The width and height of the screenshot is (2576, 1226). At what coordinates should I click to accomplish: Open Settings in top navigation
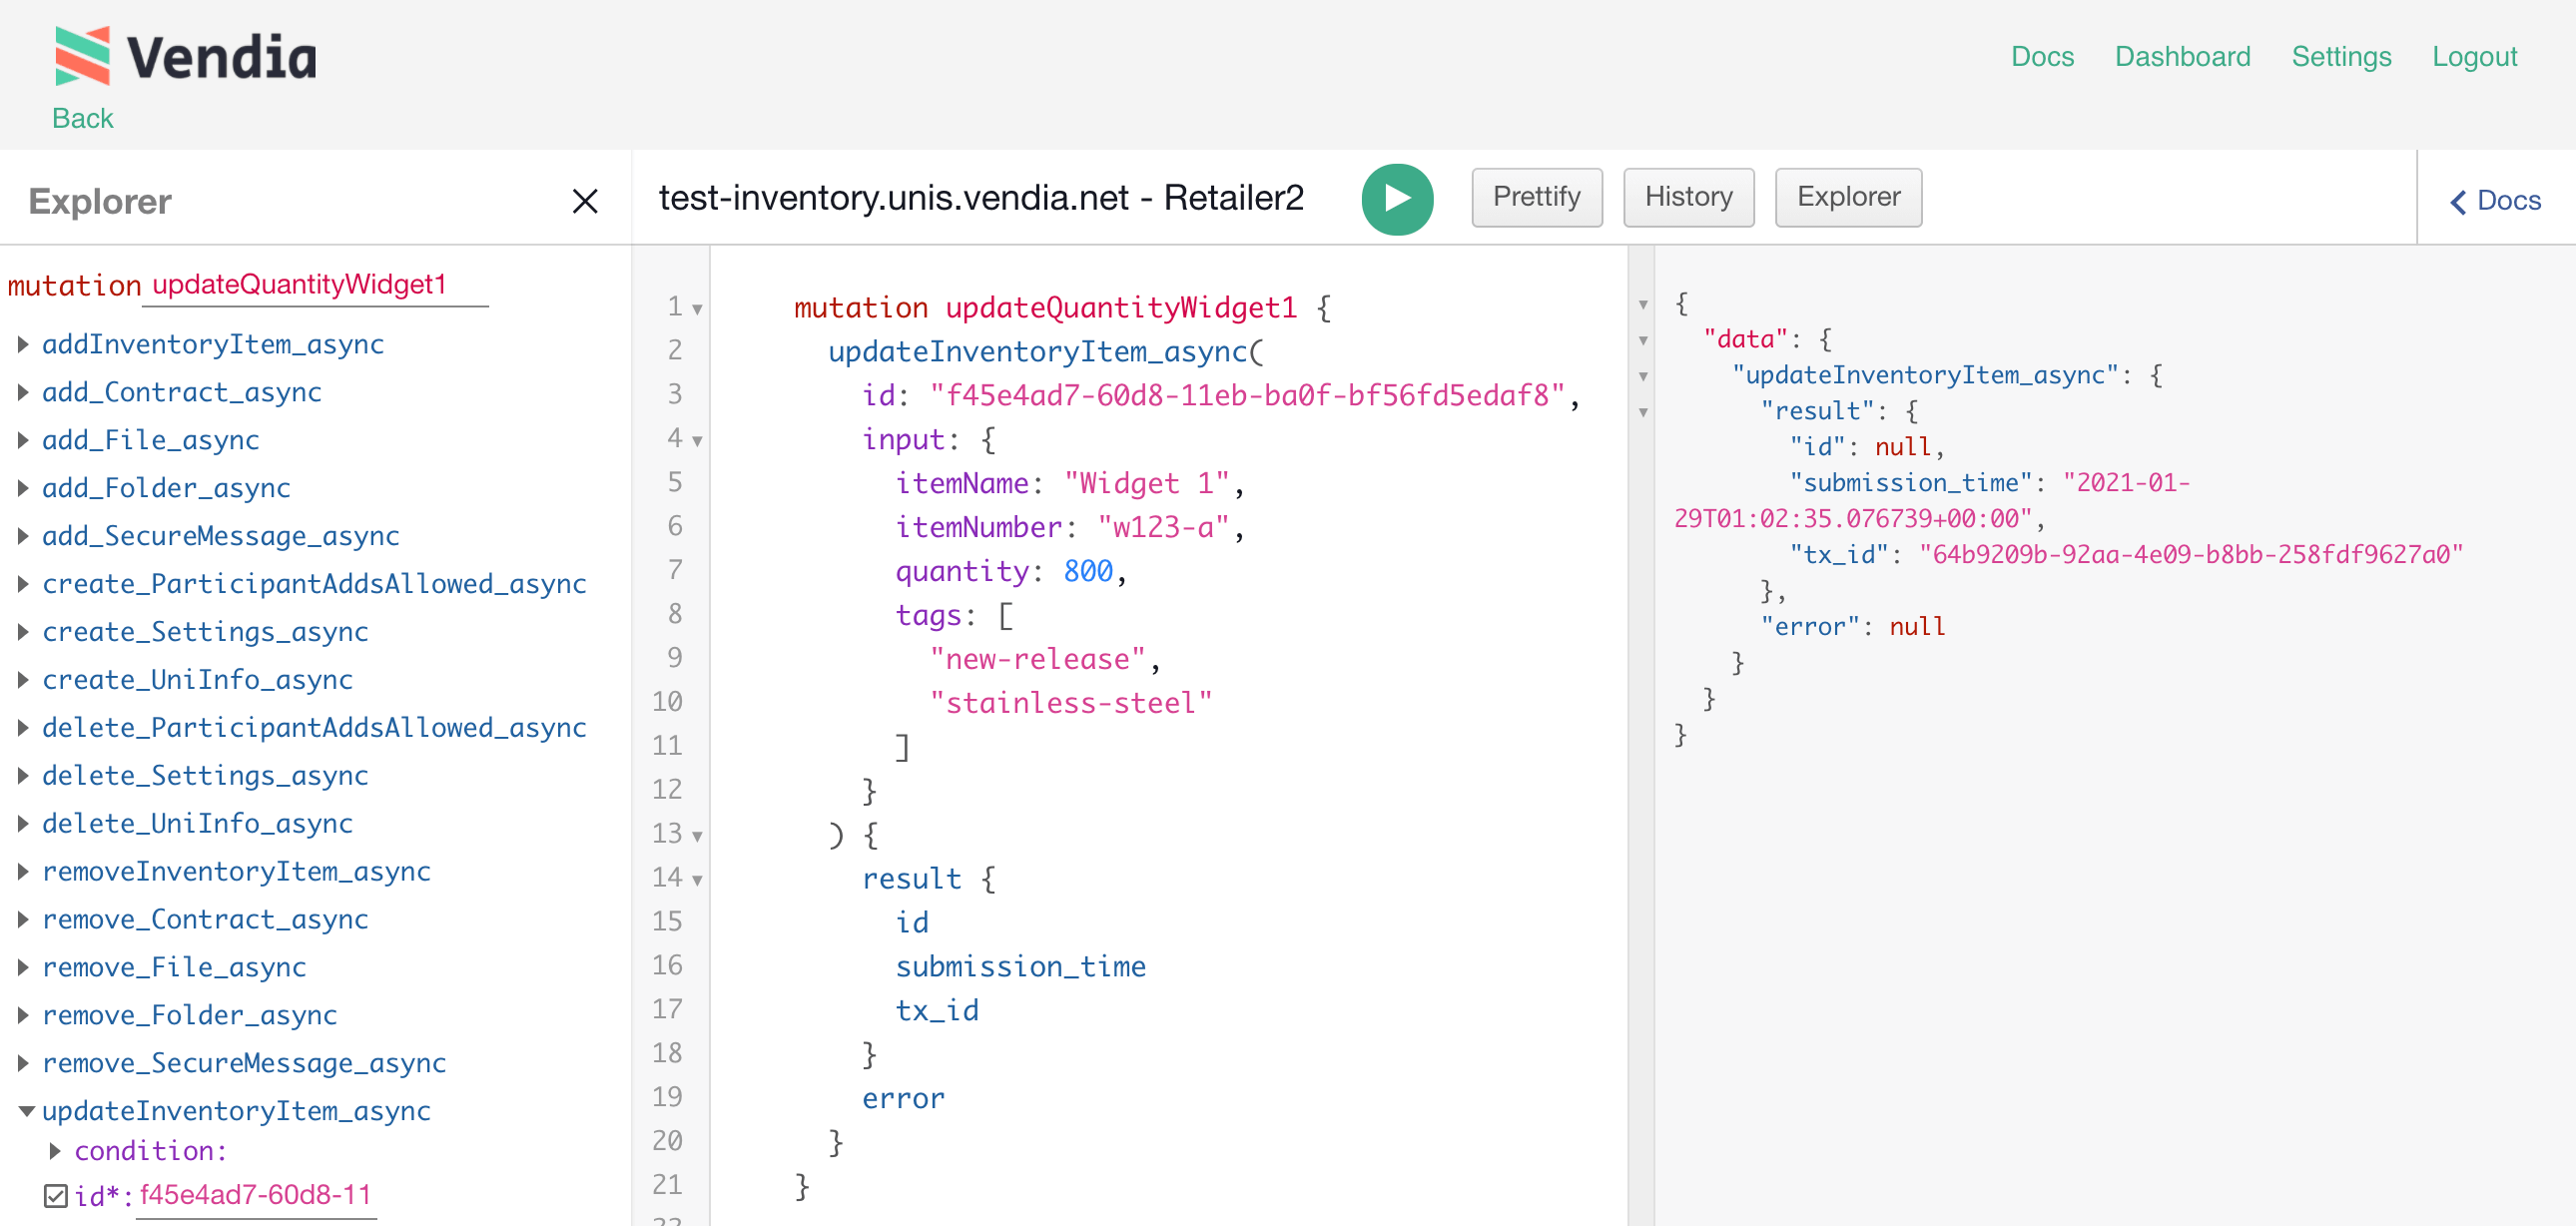click(2341, 56)
